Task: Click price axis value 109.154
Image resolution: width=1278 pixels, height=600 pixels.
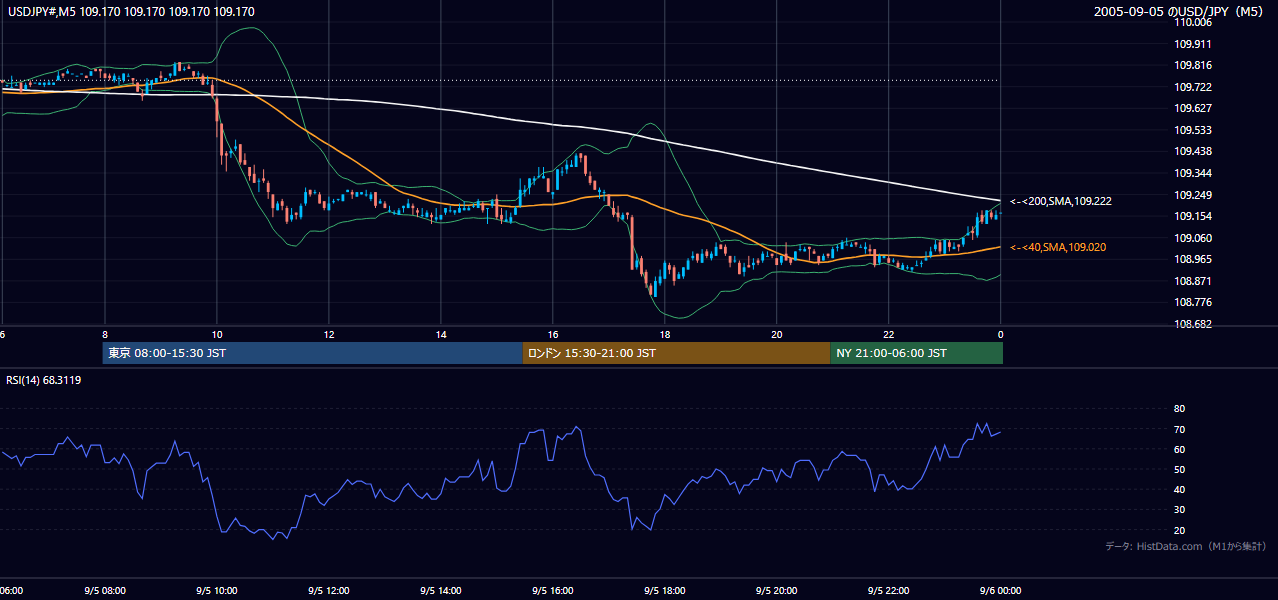Action: click(1192, 216)
